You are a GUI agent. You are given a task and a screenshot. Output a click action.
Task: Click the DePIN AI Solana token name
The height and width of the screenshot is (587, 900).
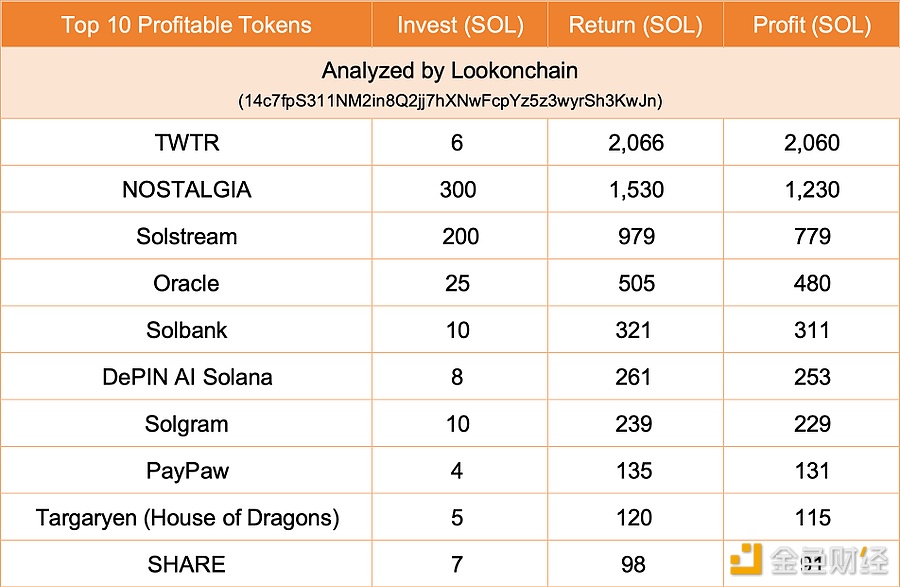(186, 378)
